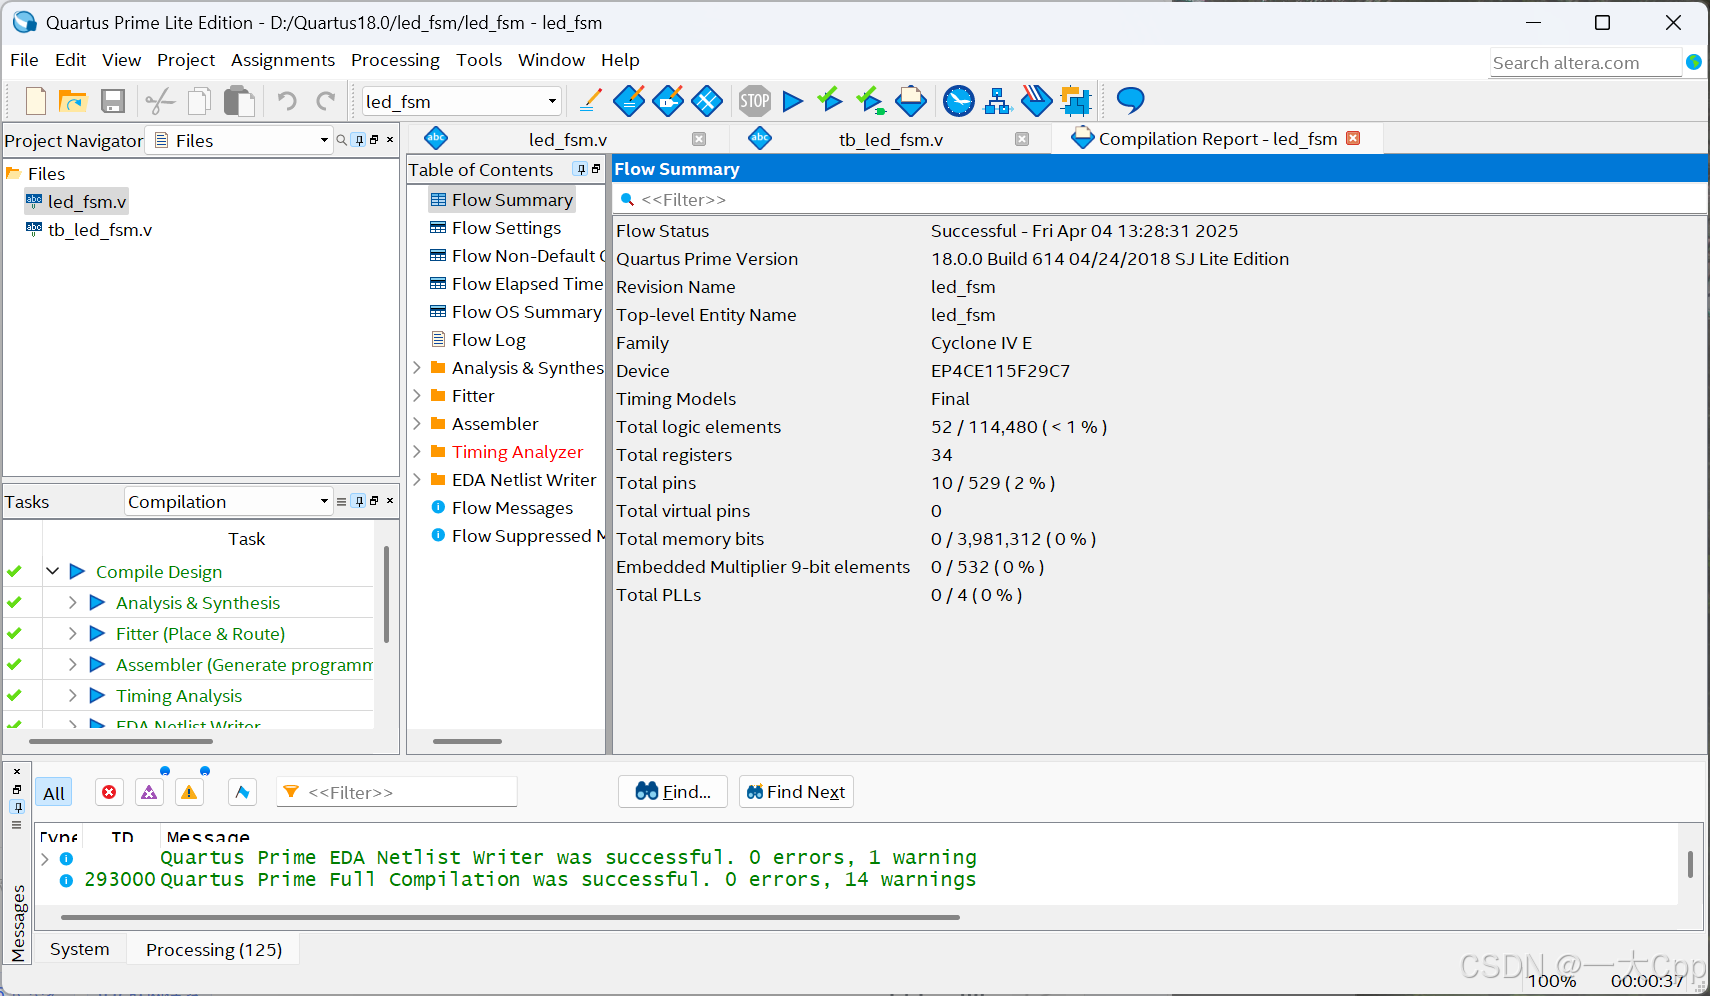The image size is (1710, 996).
Task: Click the Find Next button
Action: point(796,792)
